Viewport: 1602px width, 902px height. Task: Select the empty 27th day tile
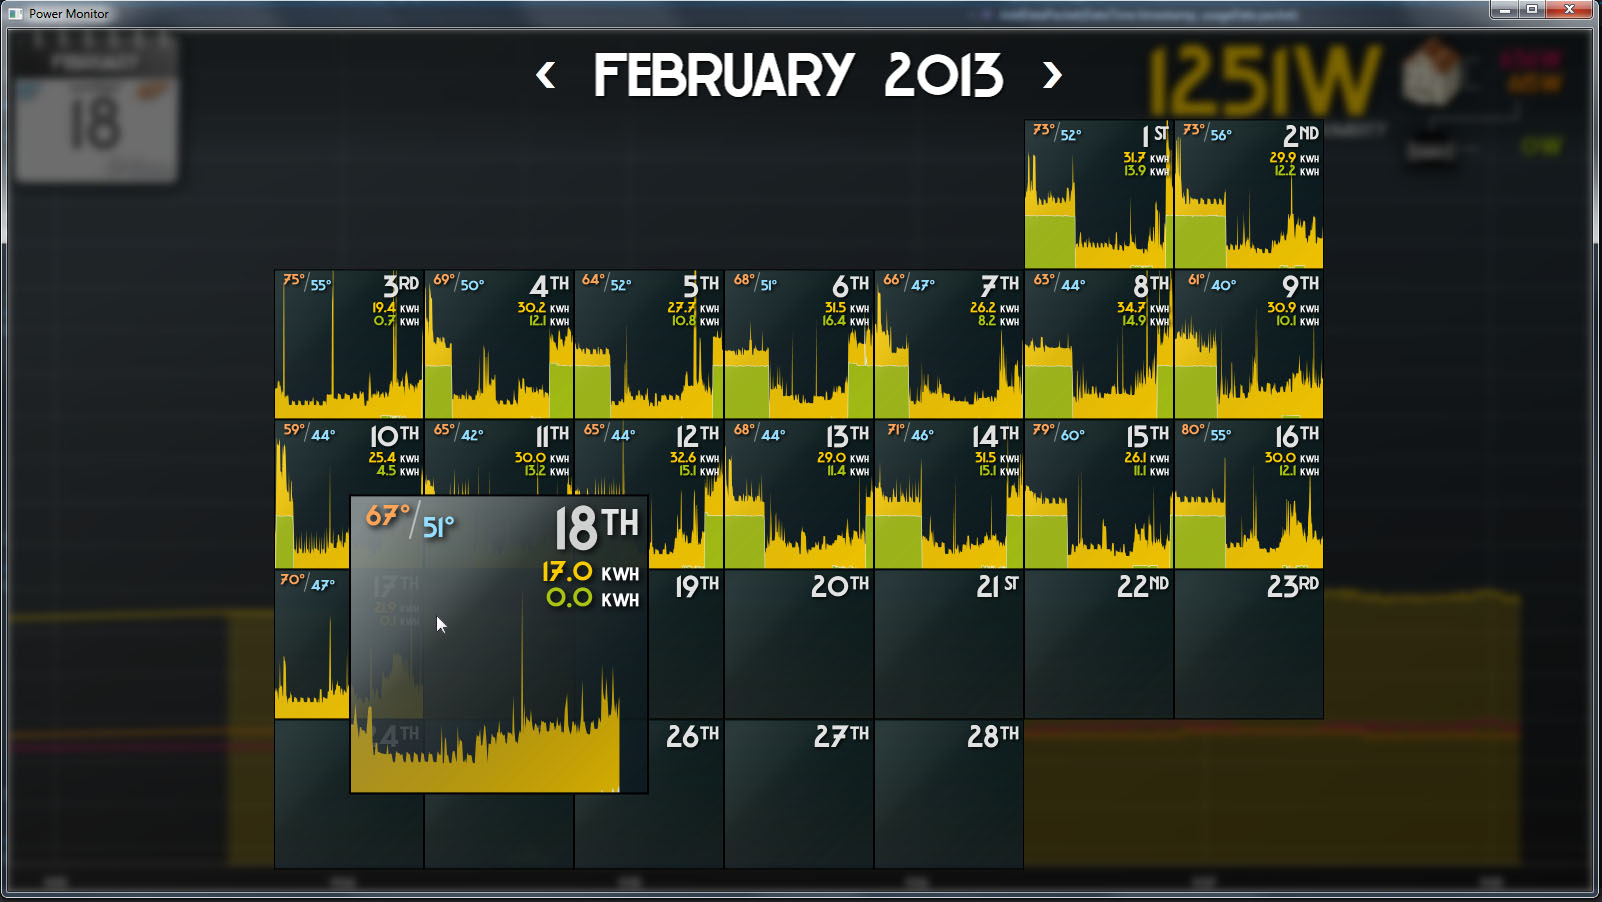798,795
